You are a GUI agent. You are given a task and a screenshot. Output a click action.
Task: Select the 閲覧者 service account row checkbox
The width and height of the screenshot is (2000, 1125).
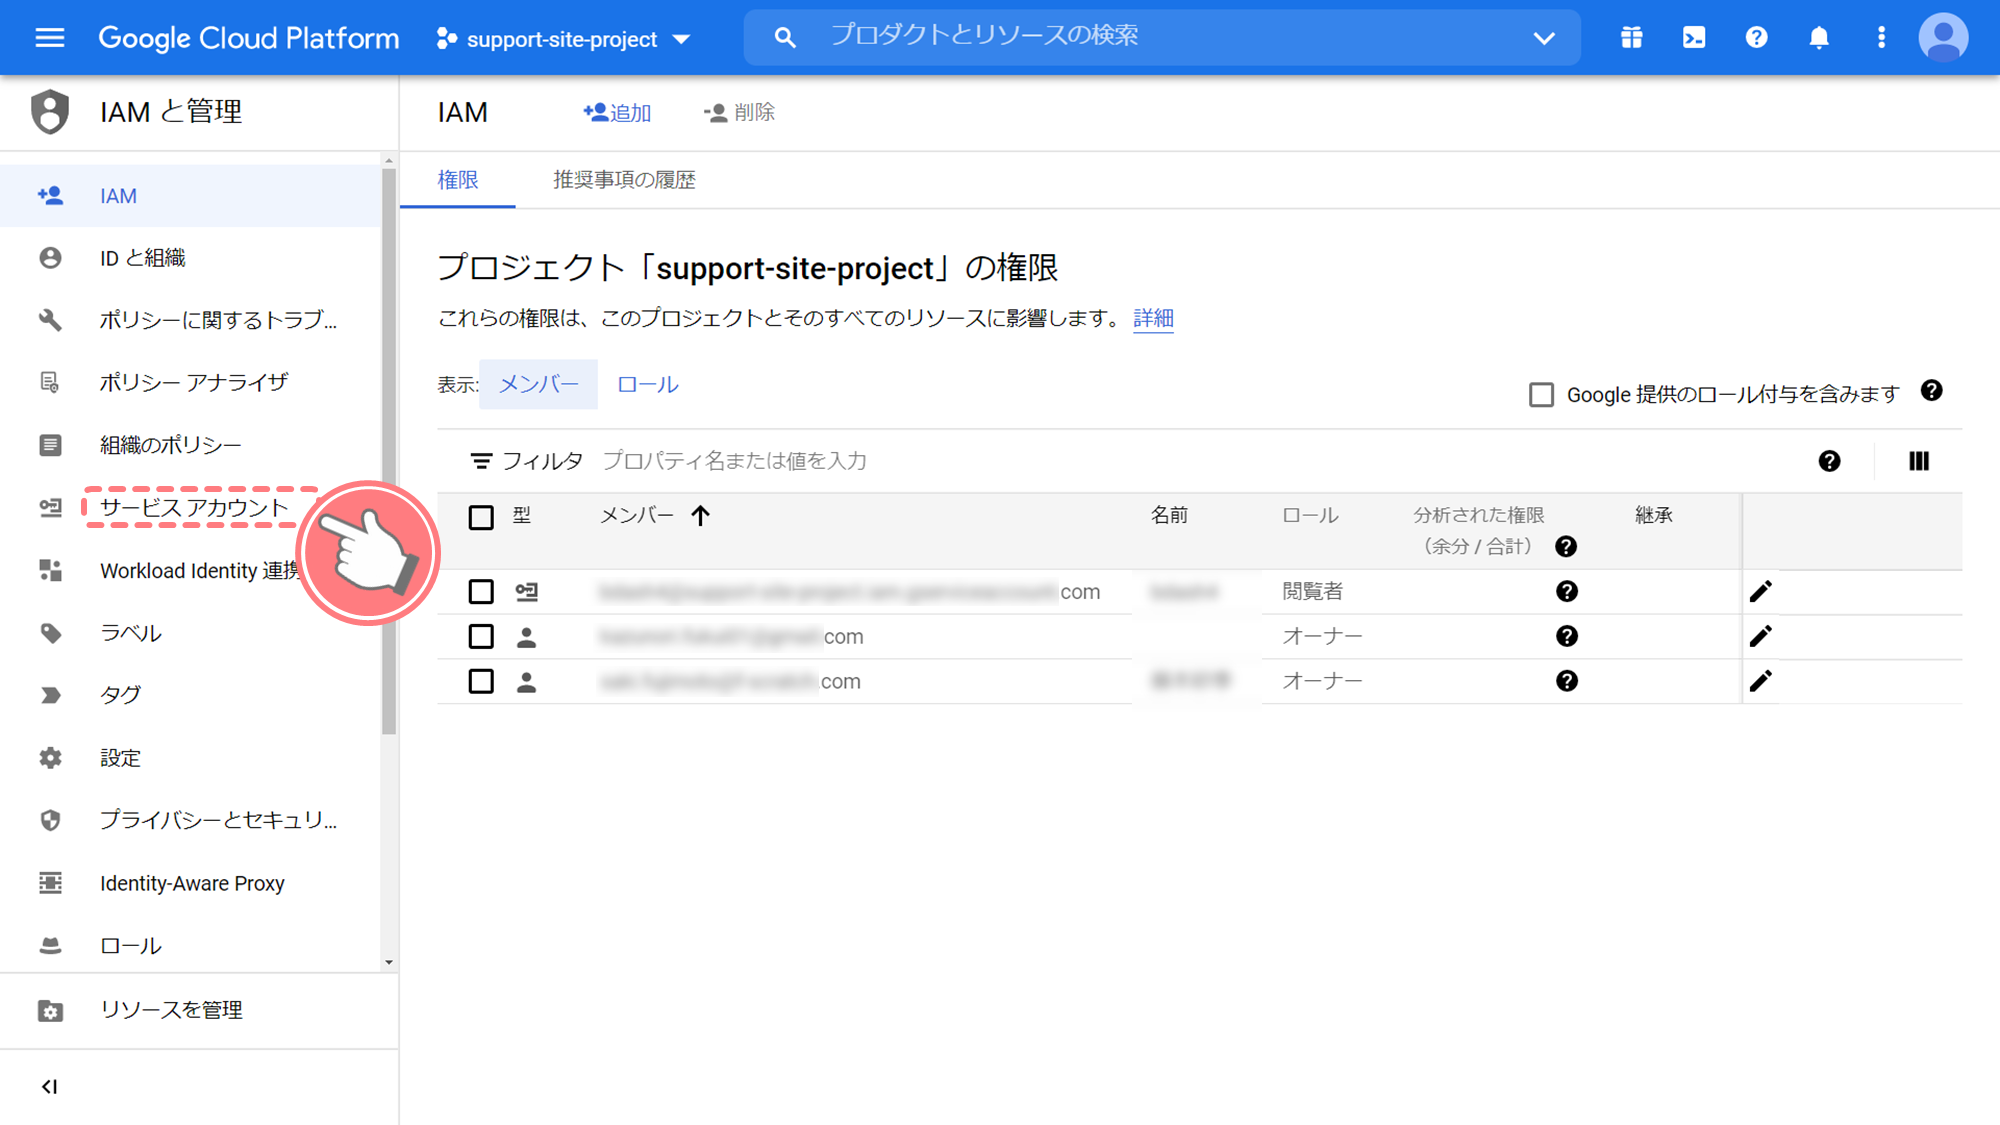click(481, 592)
